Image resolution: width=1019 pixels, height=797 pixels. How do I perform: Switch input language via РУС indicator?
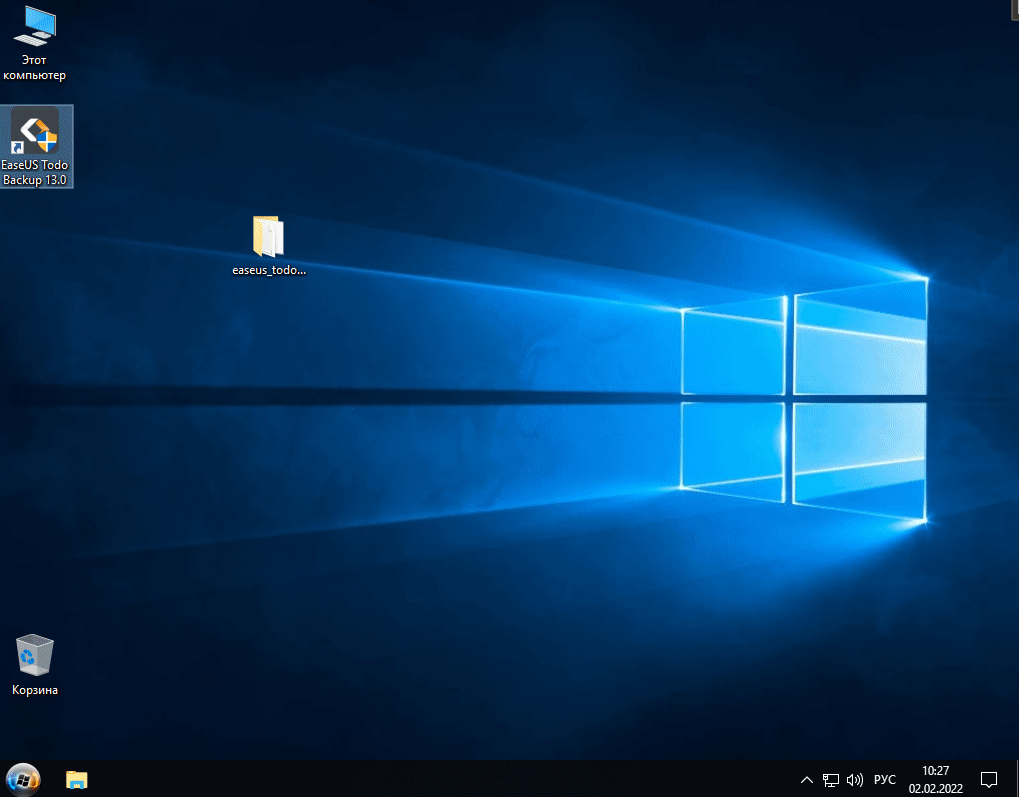pyautogui.click(x=884, y=779)
